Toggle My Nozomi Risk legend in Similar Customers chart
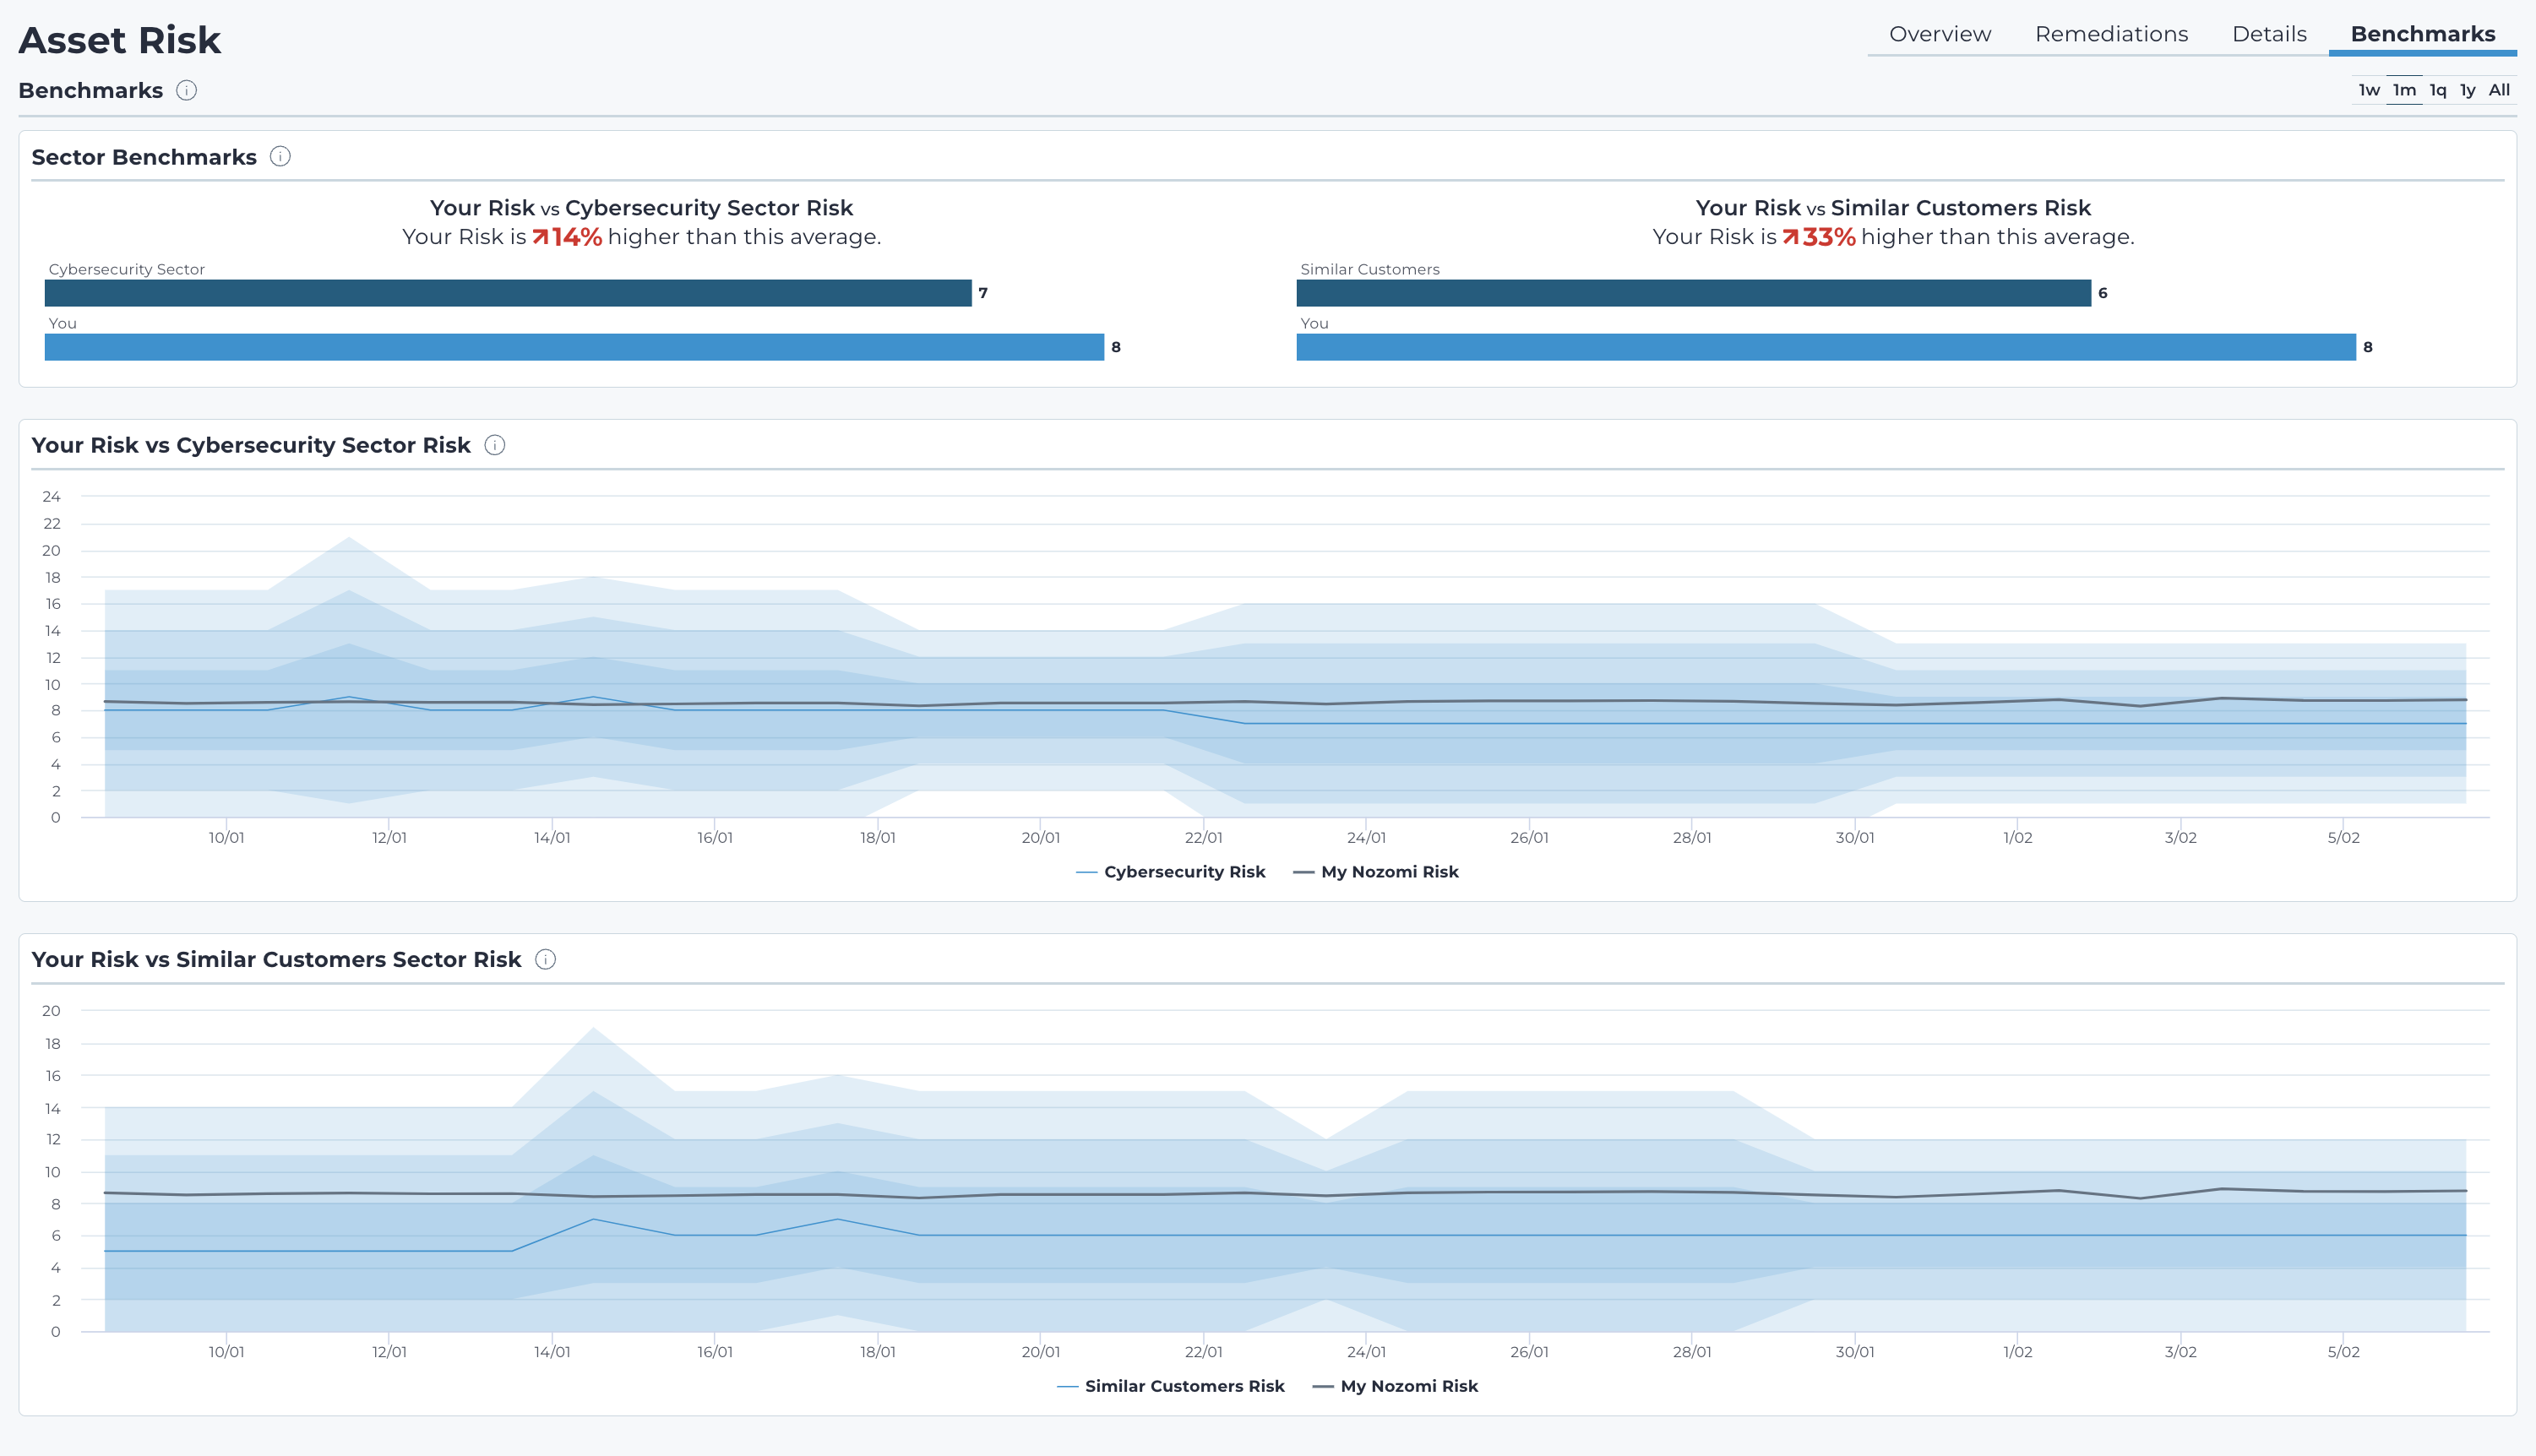This screenshot has width=2536, height=1456. tap(1395, 1386)
